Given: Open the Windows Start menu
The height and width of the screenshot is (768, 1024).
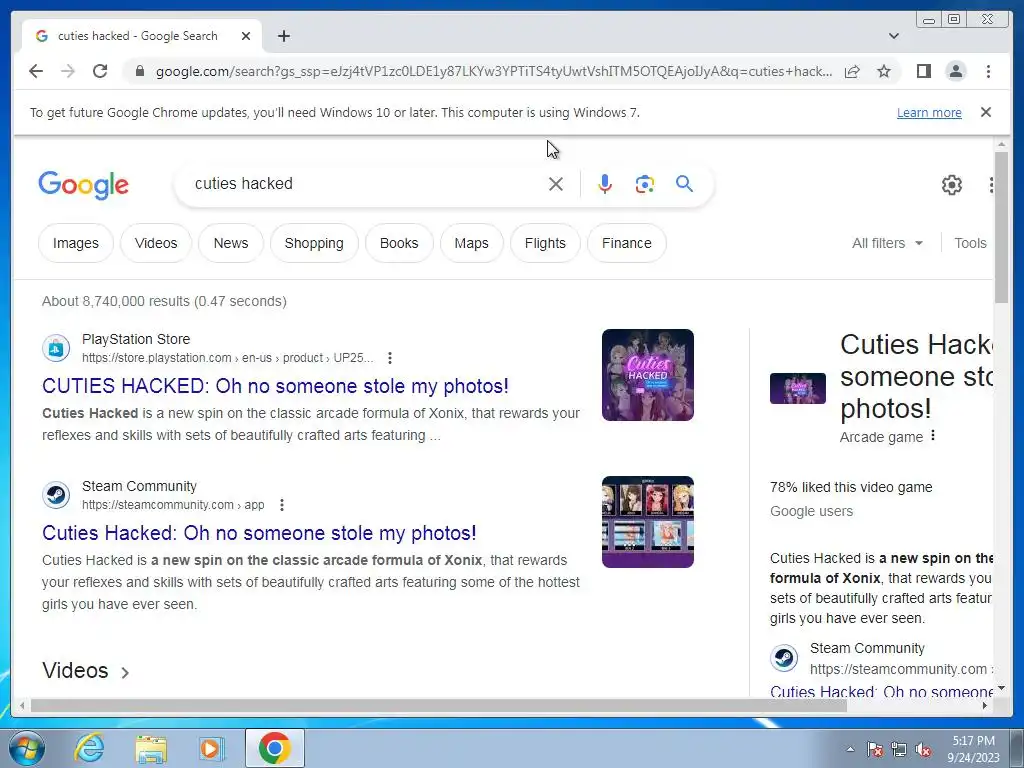Looking at the screenshot, I should pyautogui.click(x=27, y=748).
